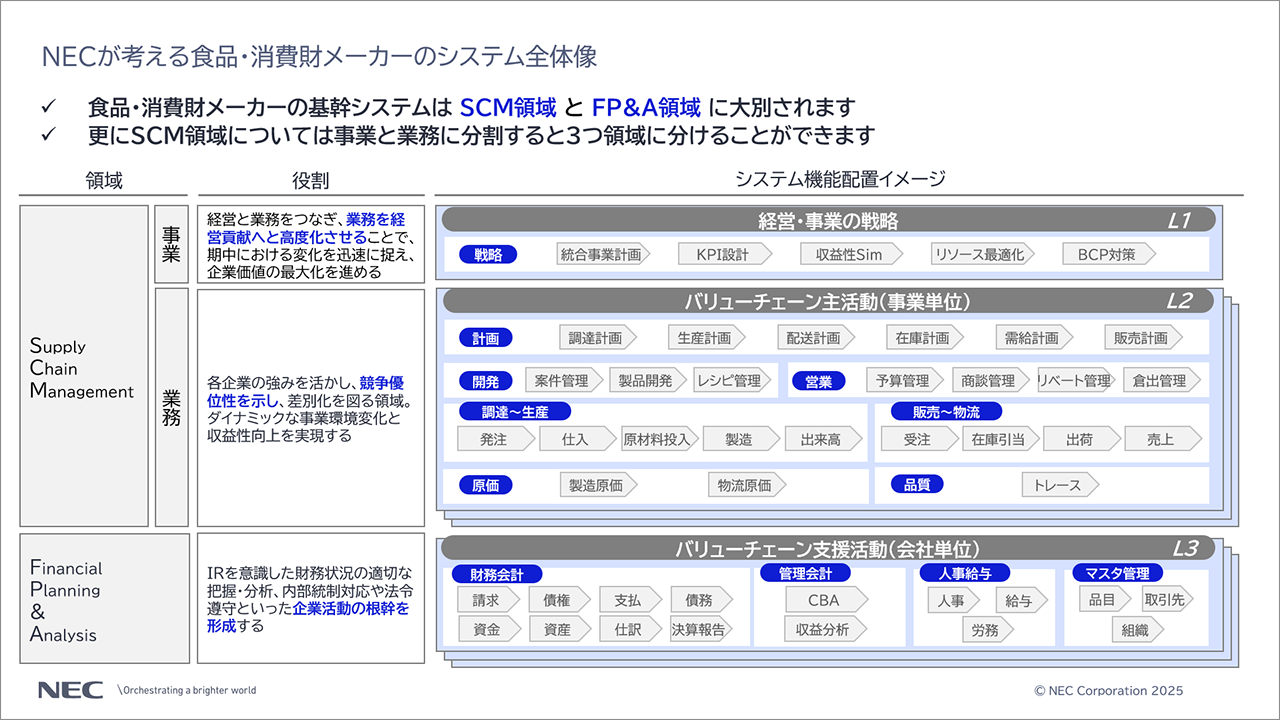Select the KPI設計 box
Viewport: 1280px width, 720px height.
pos(724,254)
